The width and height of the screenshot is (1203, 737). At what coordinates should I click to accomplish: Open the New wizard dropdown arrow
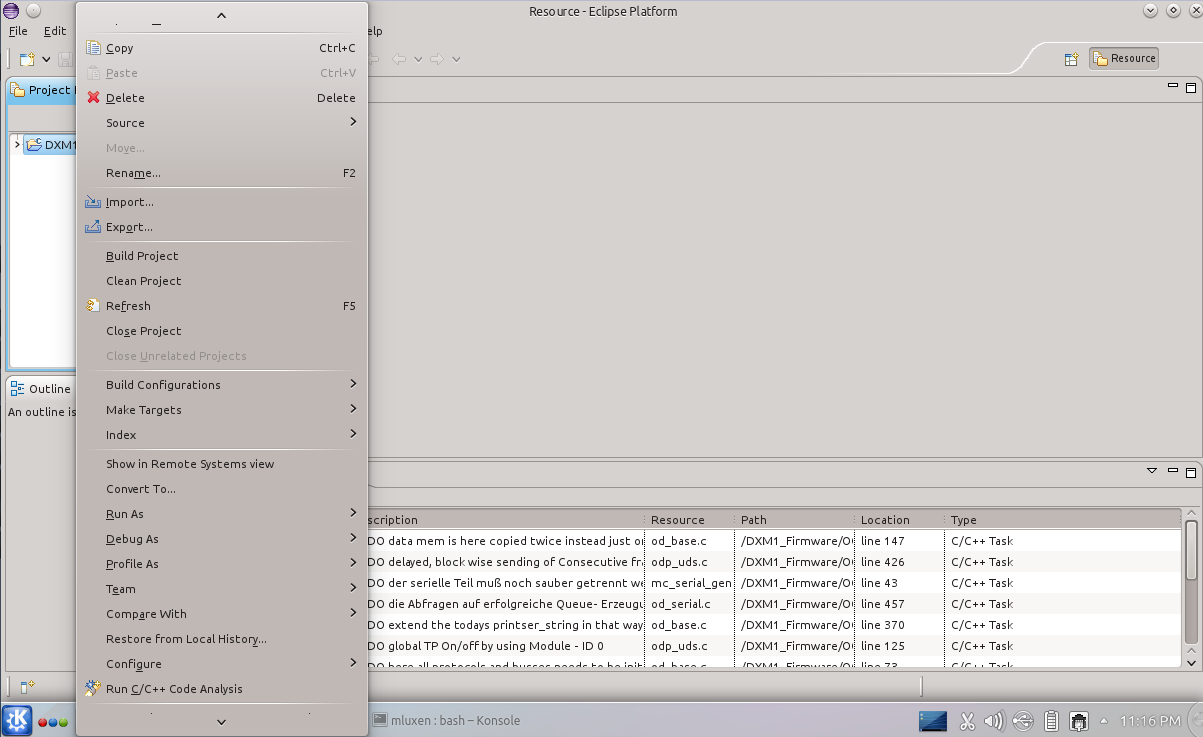tap(46, 60)
